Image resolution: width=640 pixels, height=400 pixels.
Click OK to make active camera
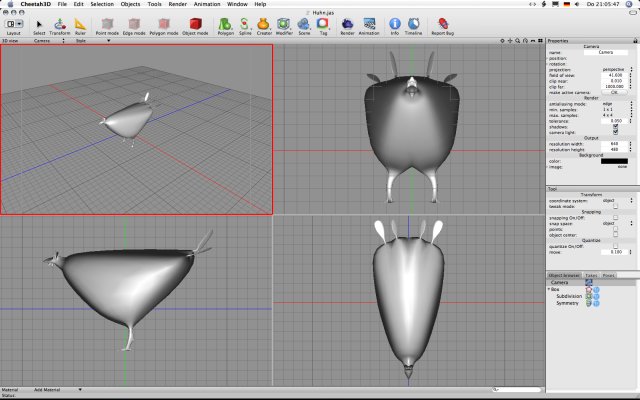click(x=614, y=93)
